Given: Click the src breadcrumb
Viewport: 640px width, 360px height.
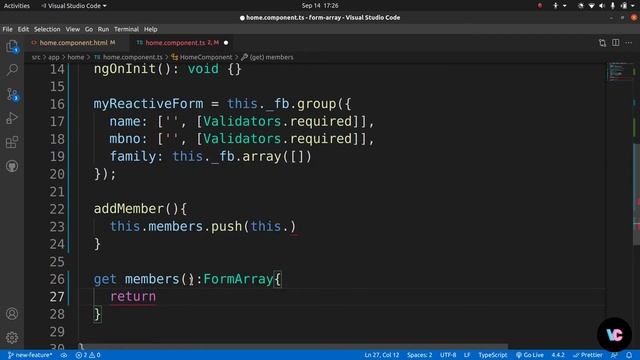Looking at the screenshot, I should coord(36,57).
